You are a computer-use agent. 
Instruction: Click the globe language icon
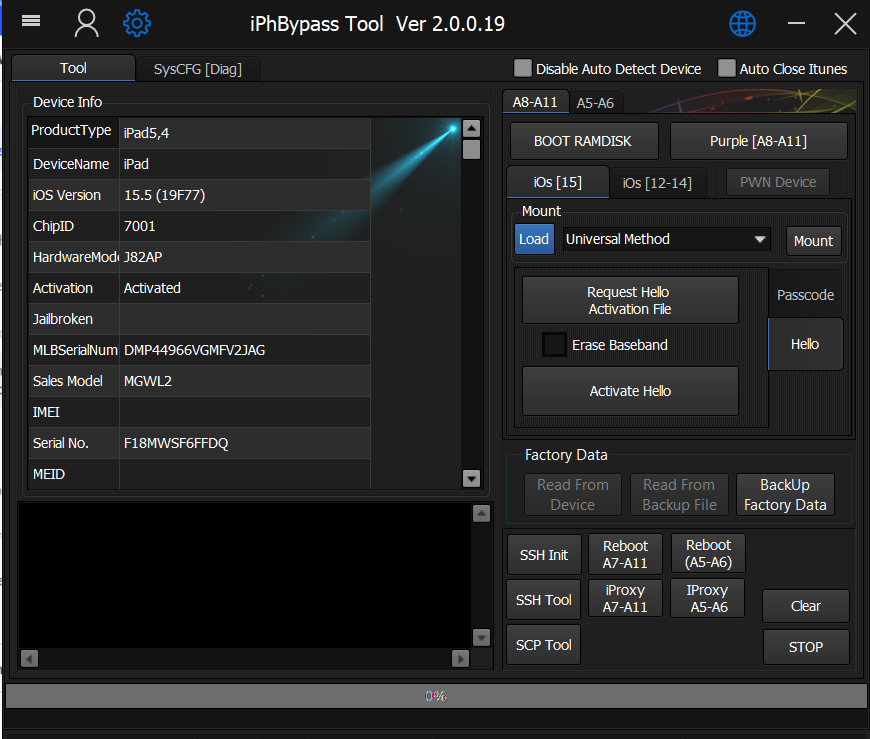click(x=742, y=24)
